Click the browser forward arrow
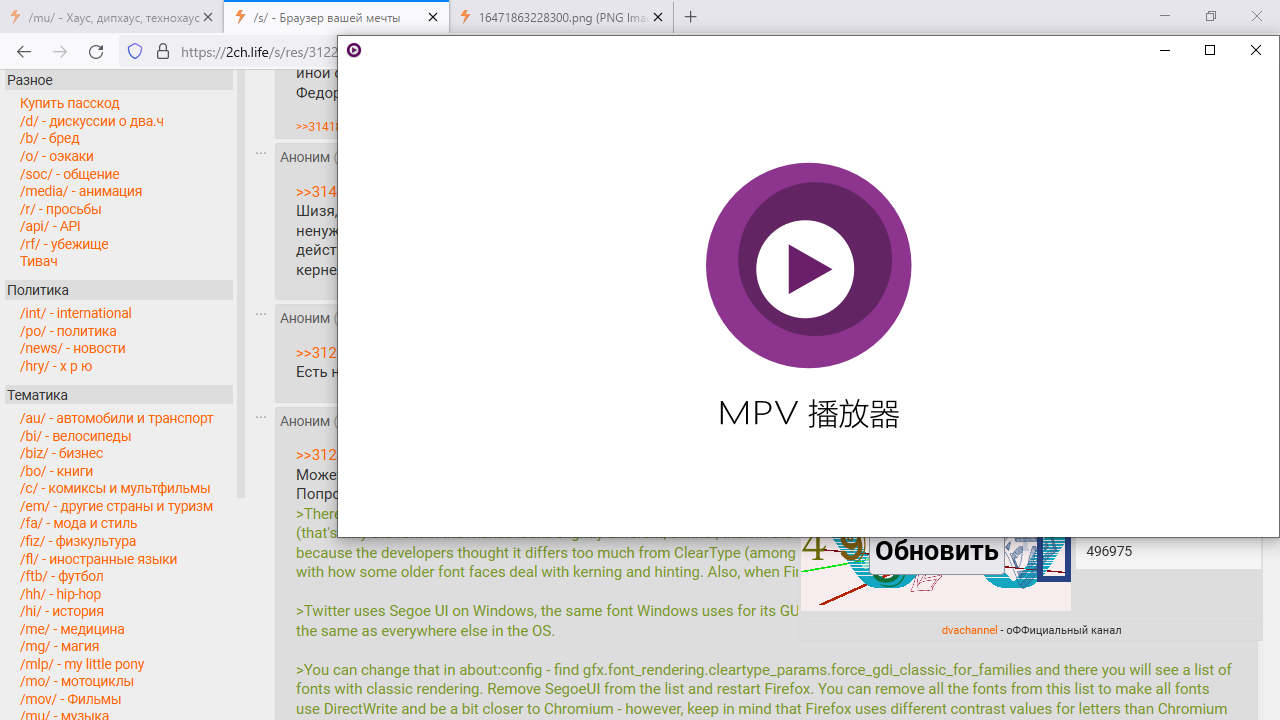 [x=60, y=52]
